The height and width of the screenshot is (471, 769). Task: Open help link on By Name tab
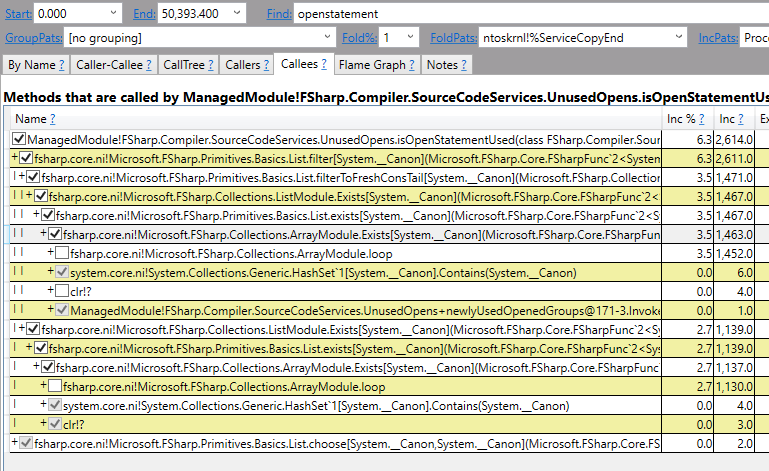pos(61,65)
